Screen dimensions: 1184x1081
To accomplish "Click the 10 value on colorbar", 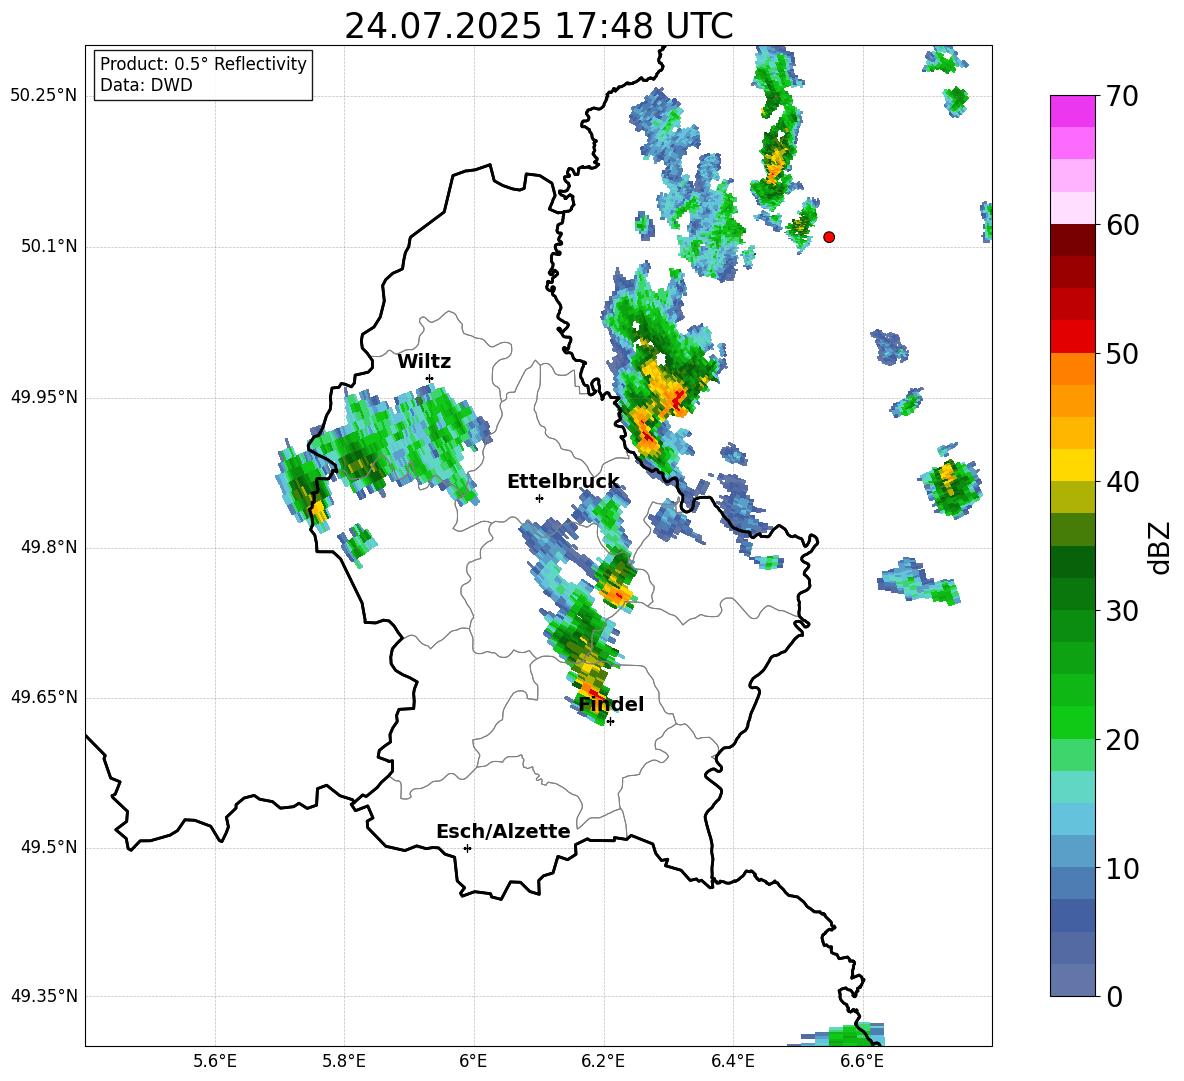I will point(1122,868).
